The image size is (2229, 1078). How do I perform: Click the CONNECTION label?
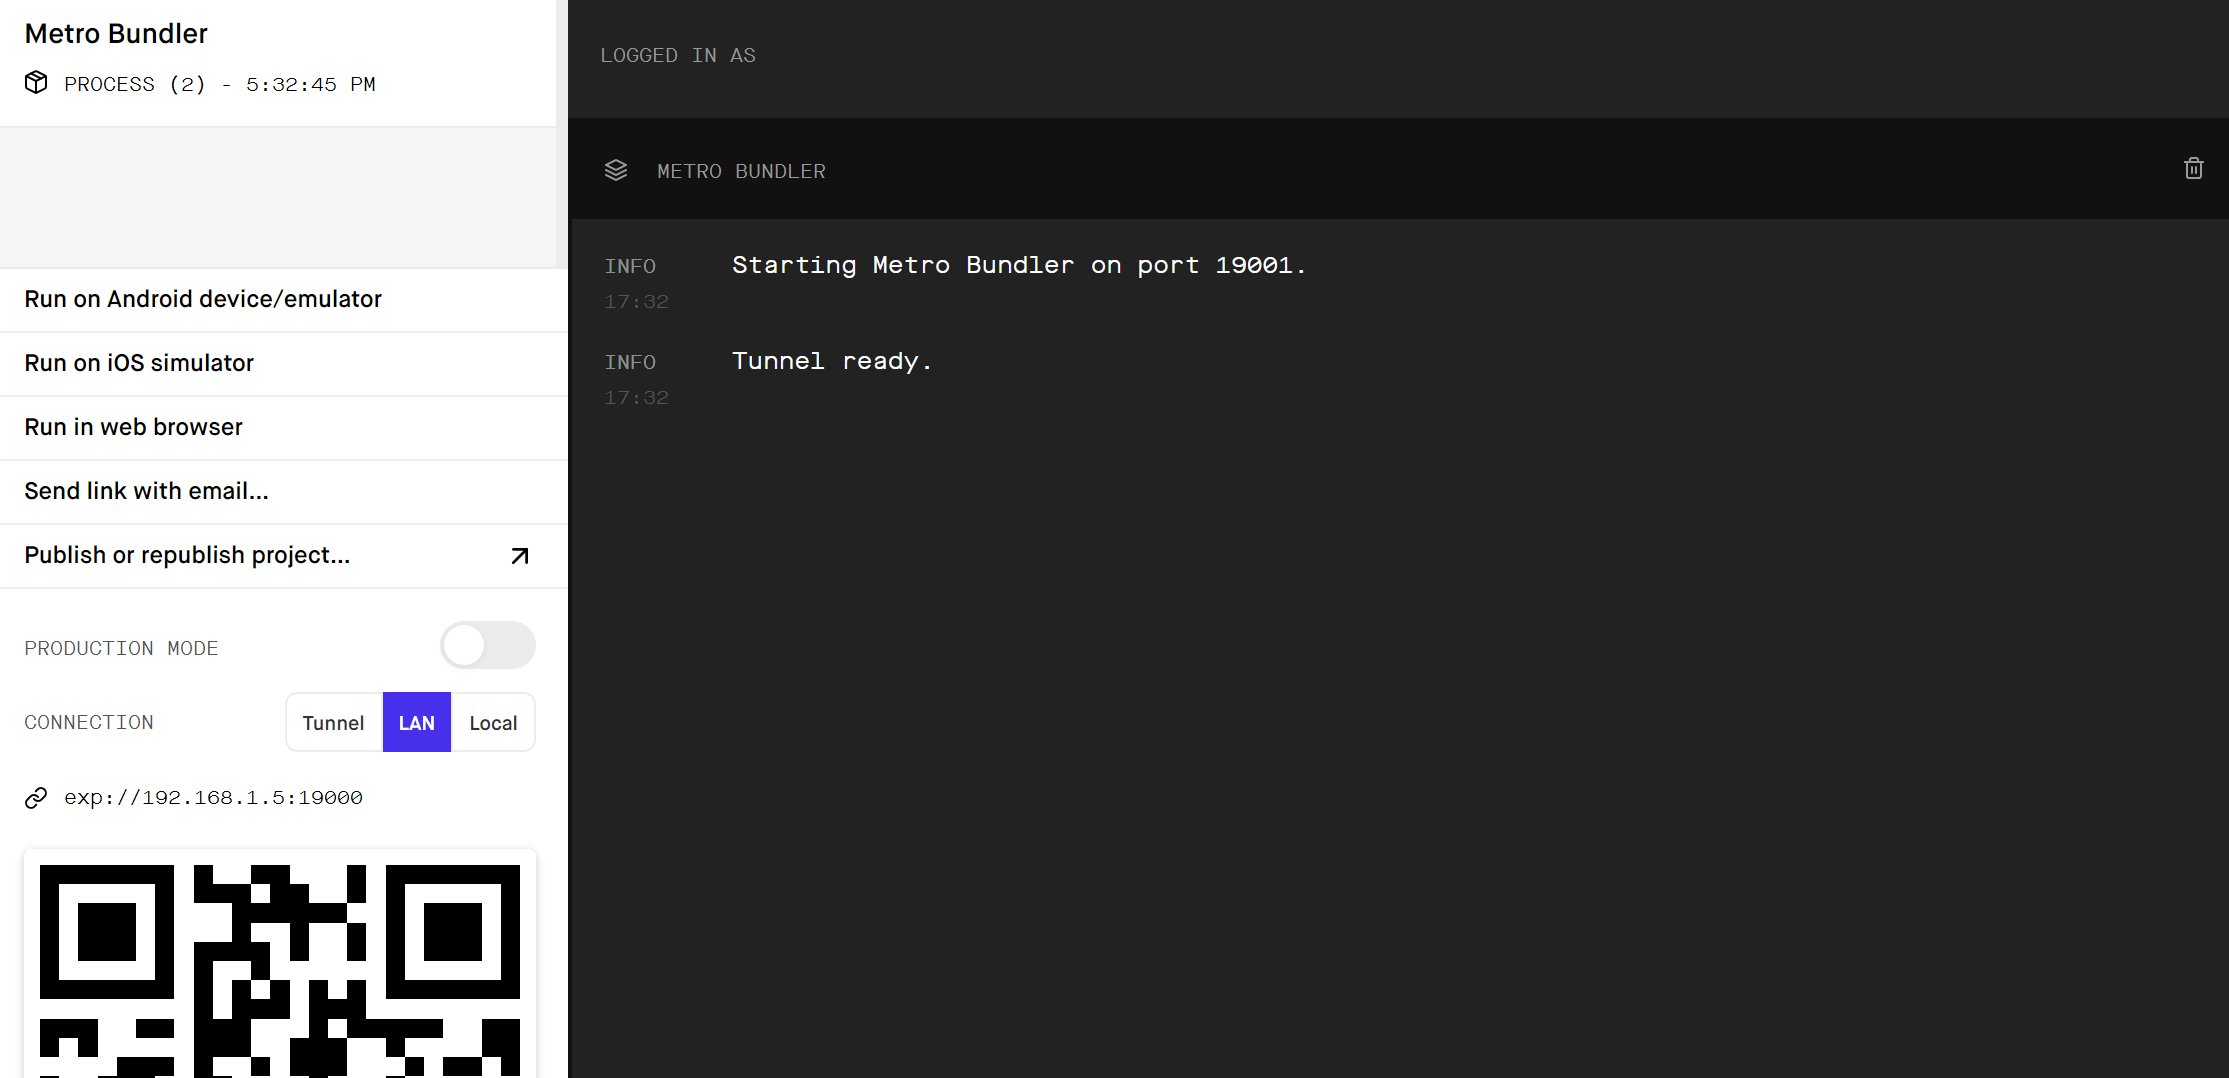[89, 723]
